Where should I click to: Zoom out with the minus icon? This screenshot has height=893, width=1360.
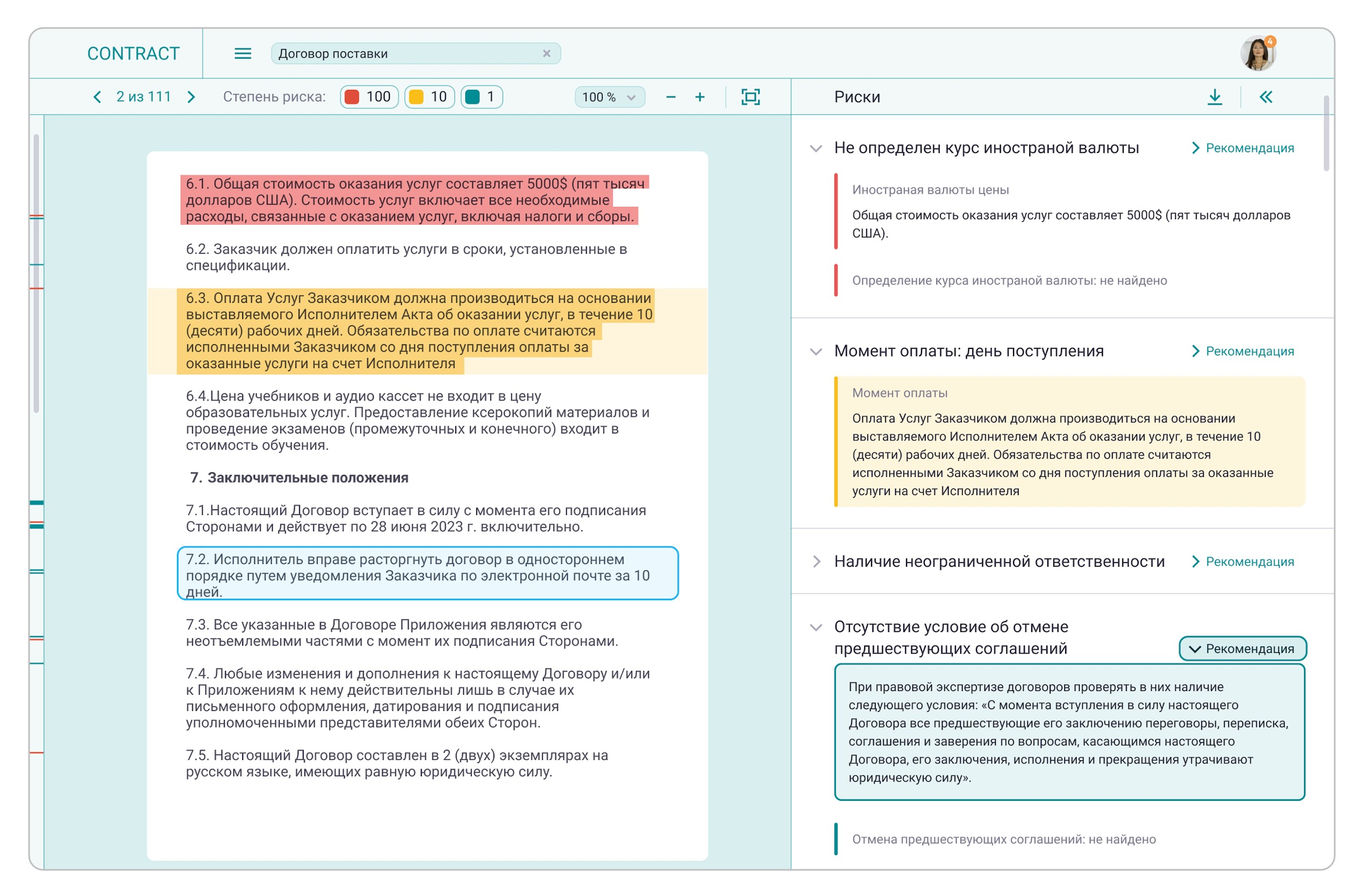(x=671, y=97)
